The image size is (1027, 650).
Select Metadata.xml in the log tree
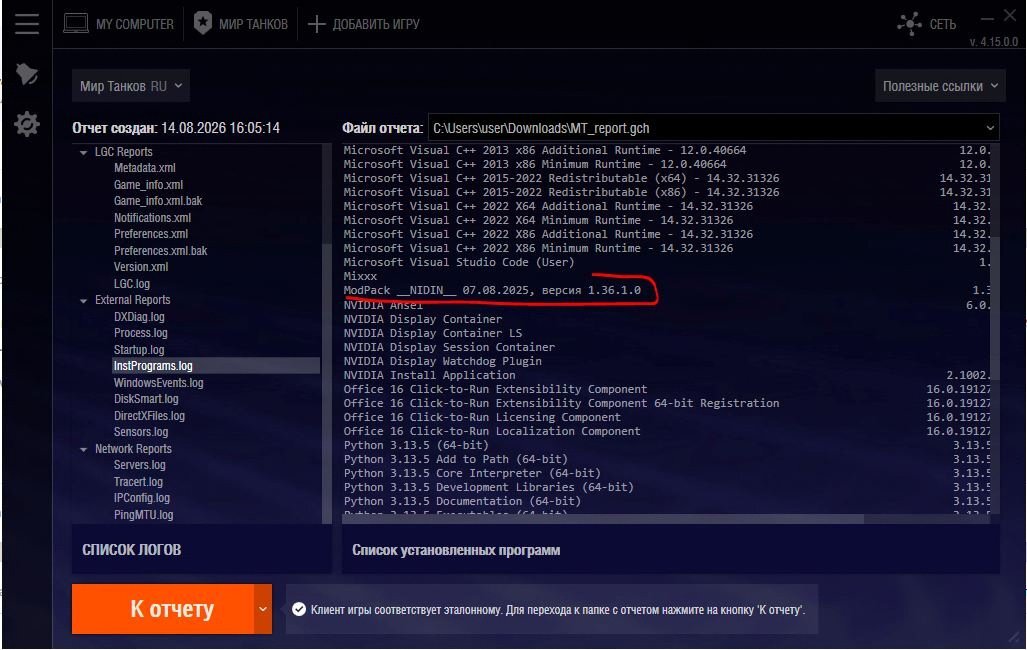[x=145, y=168]
